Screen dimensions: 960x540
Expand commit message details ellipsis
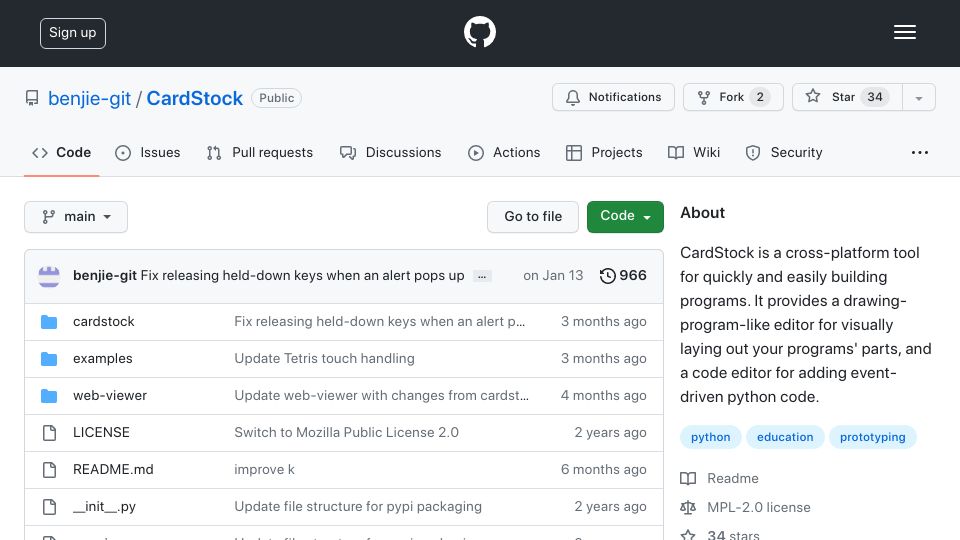(x=482, y=277)
